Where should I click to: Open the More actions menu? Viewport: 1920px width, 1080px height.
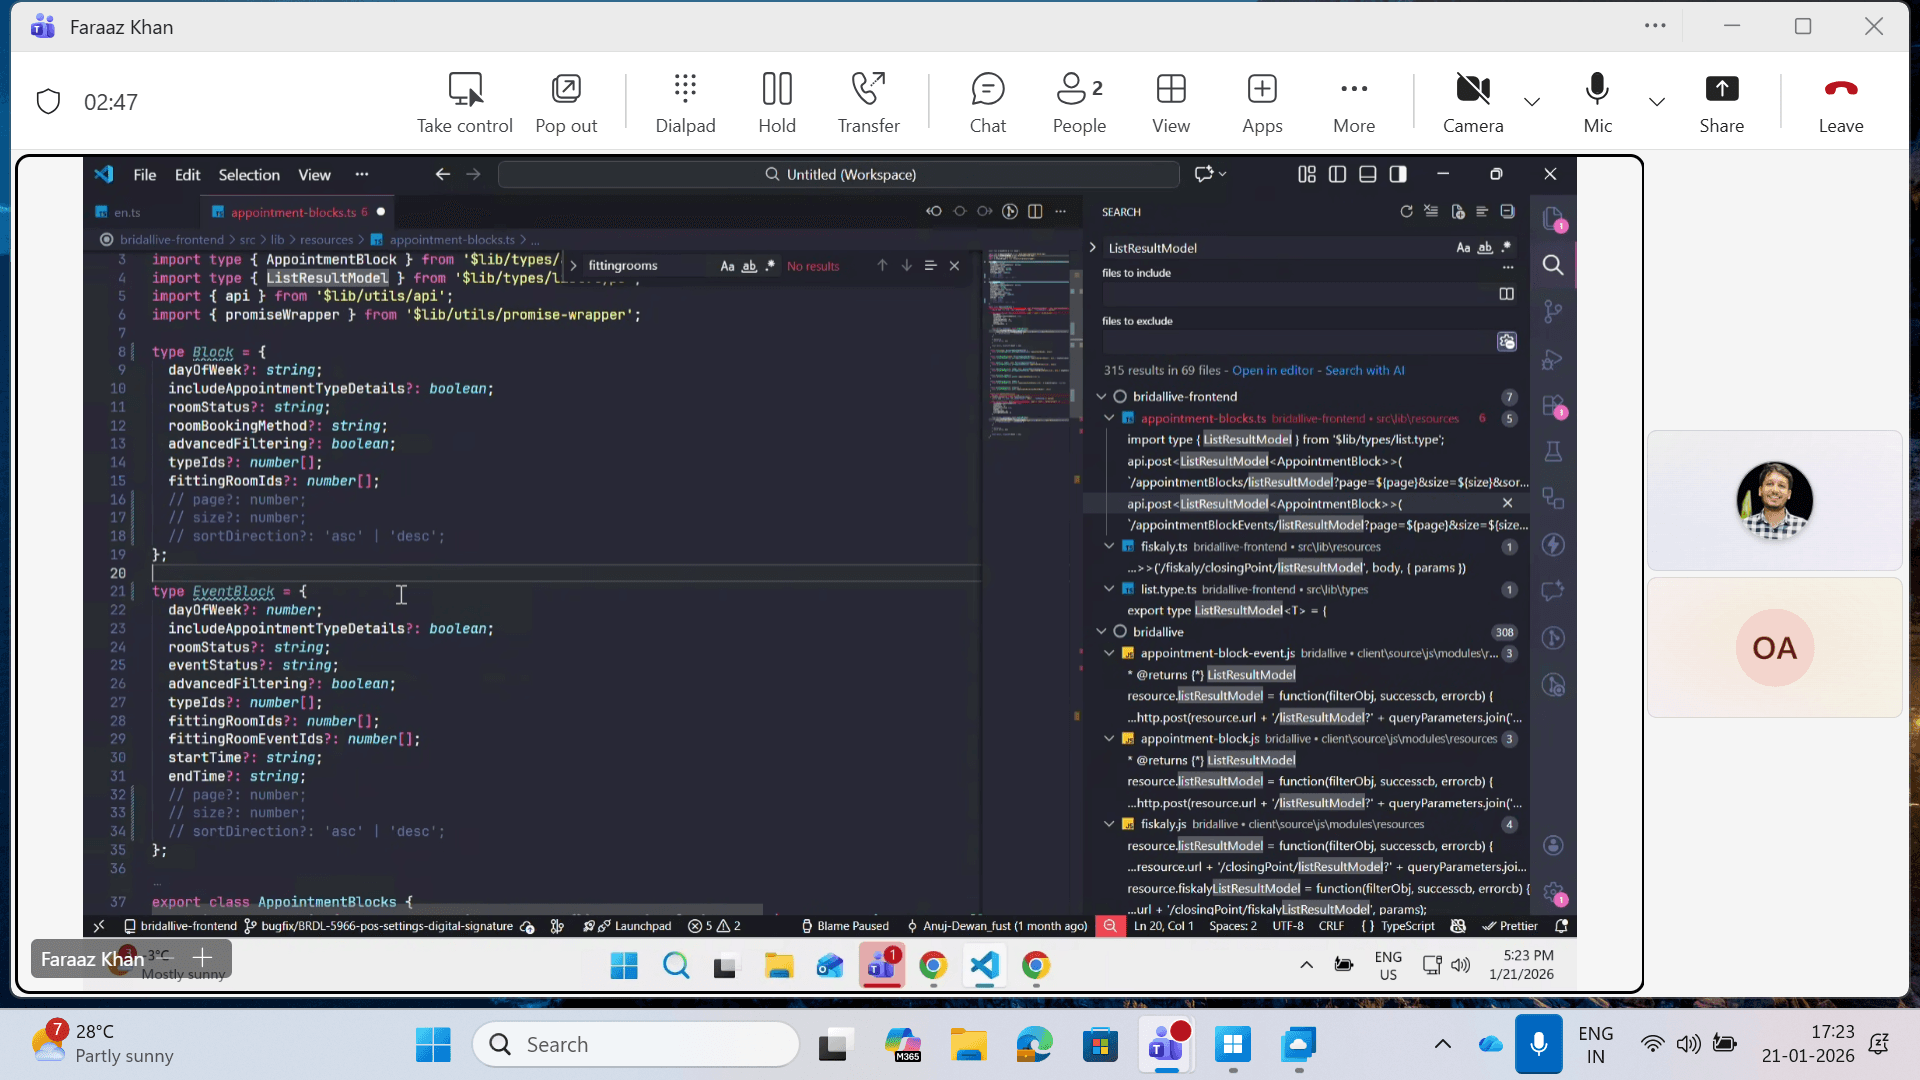coord(1354,102)
